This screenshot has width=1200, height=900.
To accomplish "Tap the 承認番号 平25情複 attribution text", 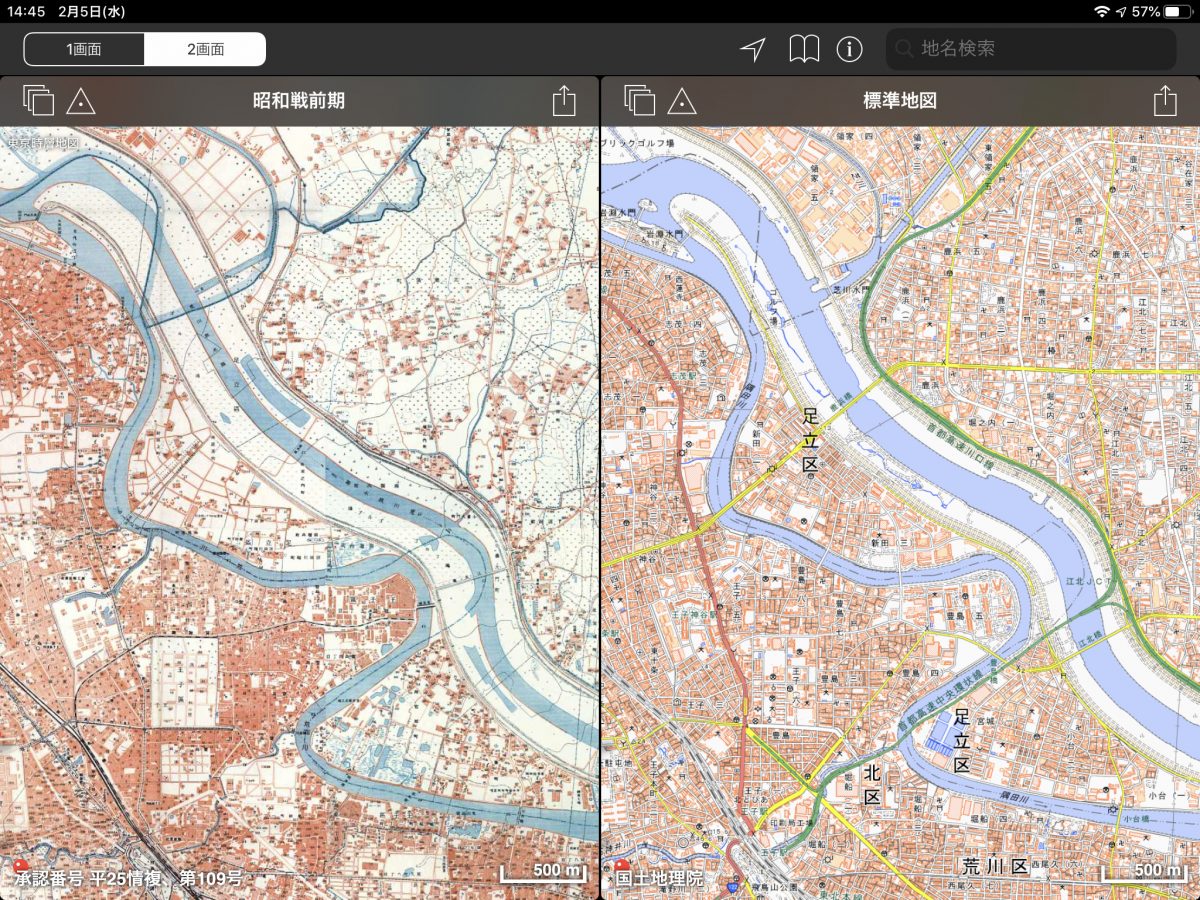I will click(128, 878).
